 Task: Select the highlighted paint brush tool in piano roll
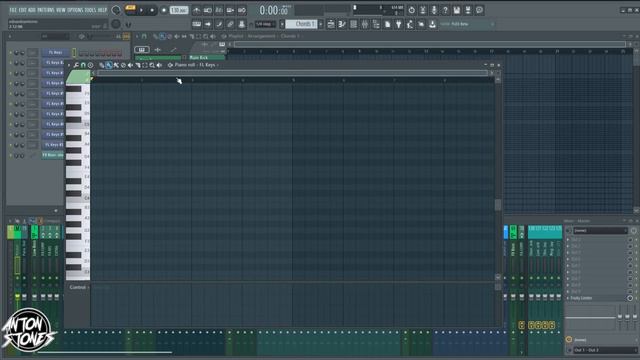point(109,65)
